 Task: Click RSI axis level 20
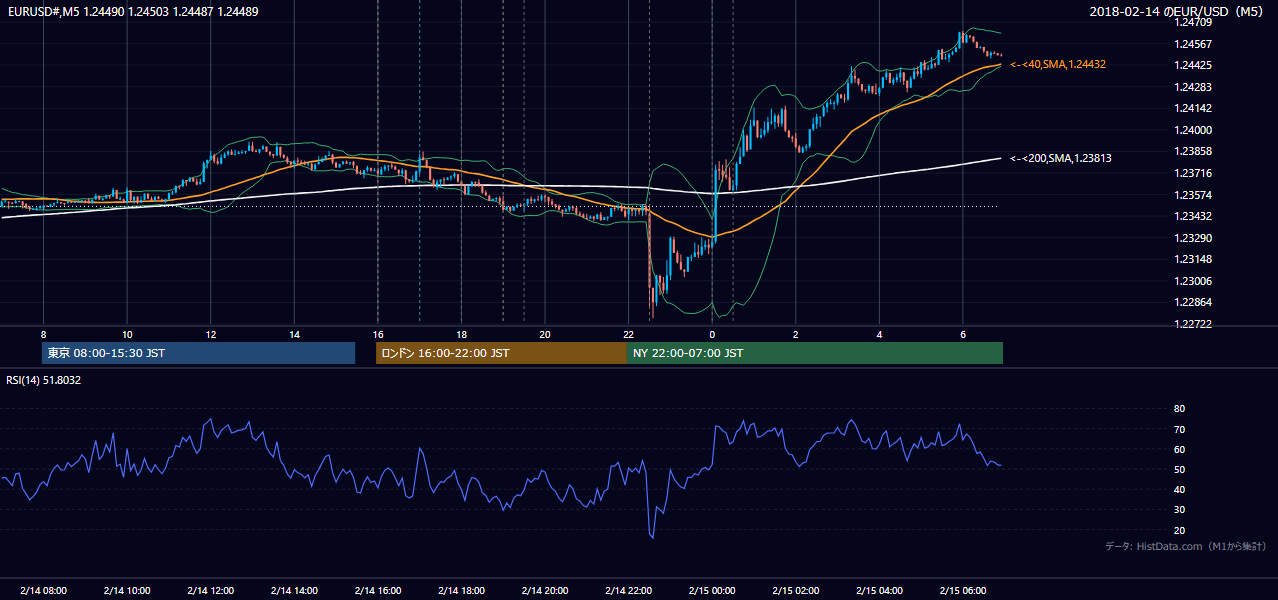tap(1179, 530)
